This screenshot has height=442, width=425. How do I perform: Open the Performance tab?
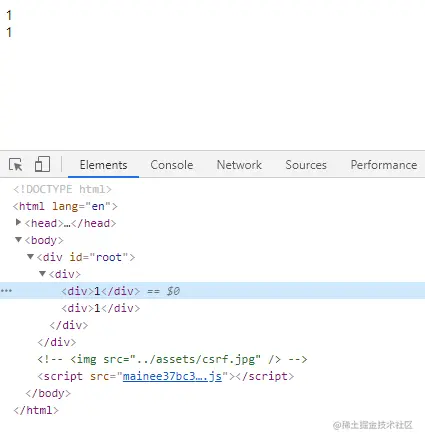point(384,165)
